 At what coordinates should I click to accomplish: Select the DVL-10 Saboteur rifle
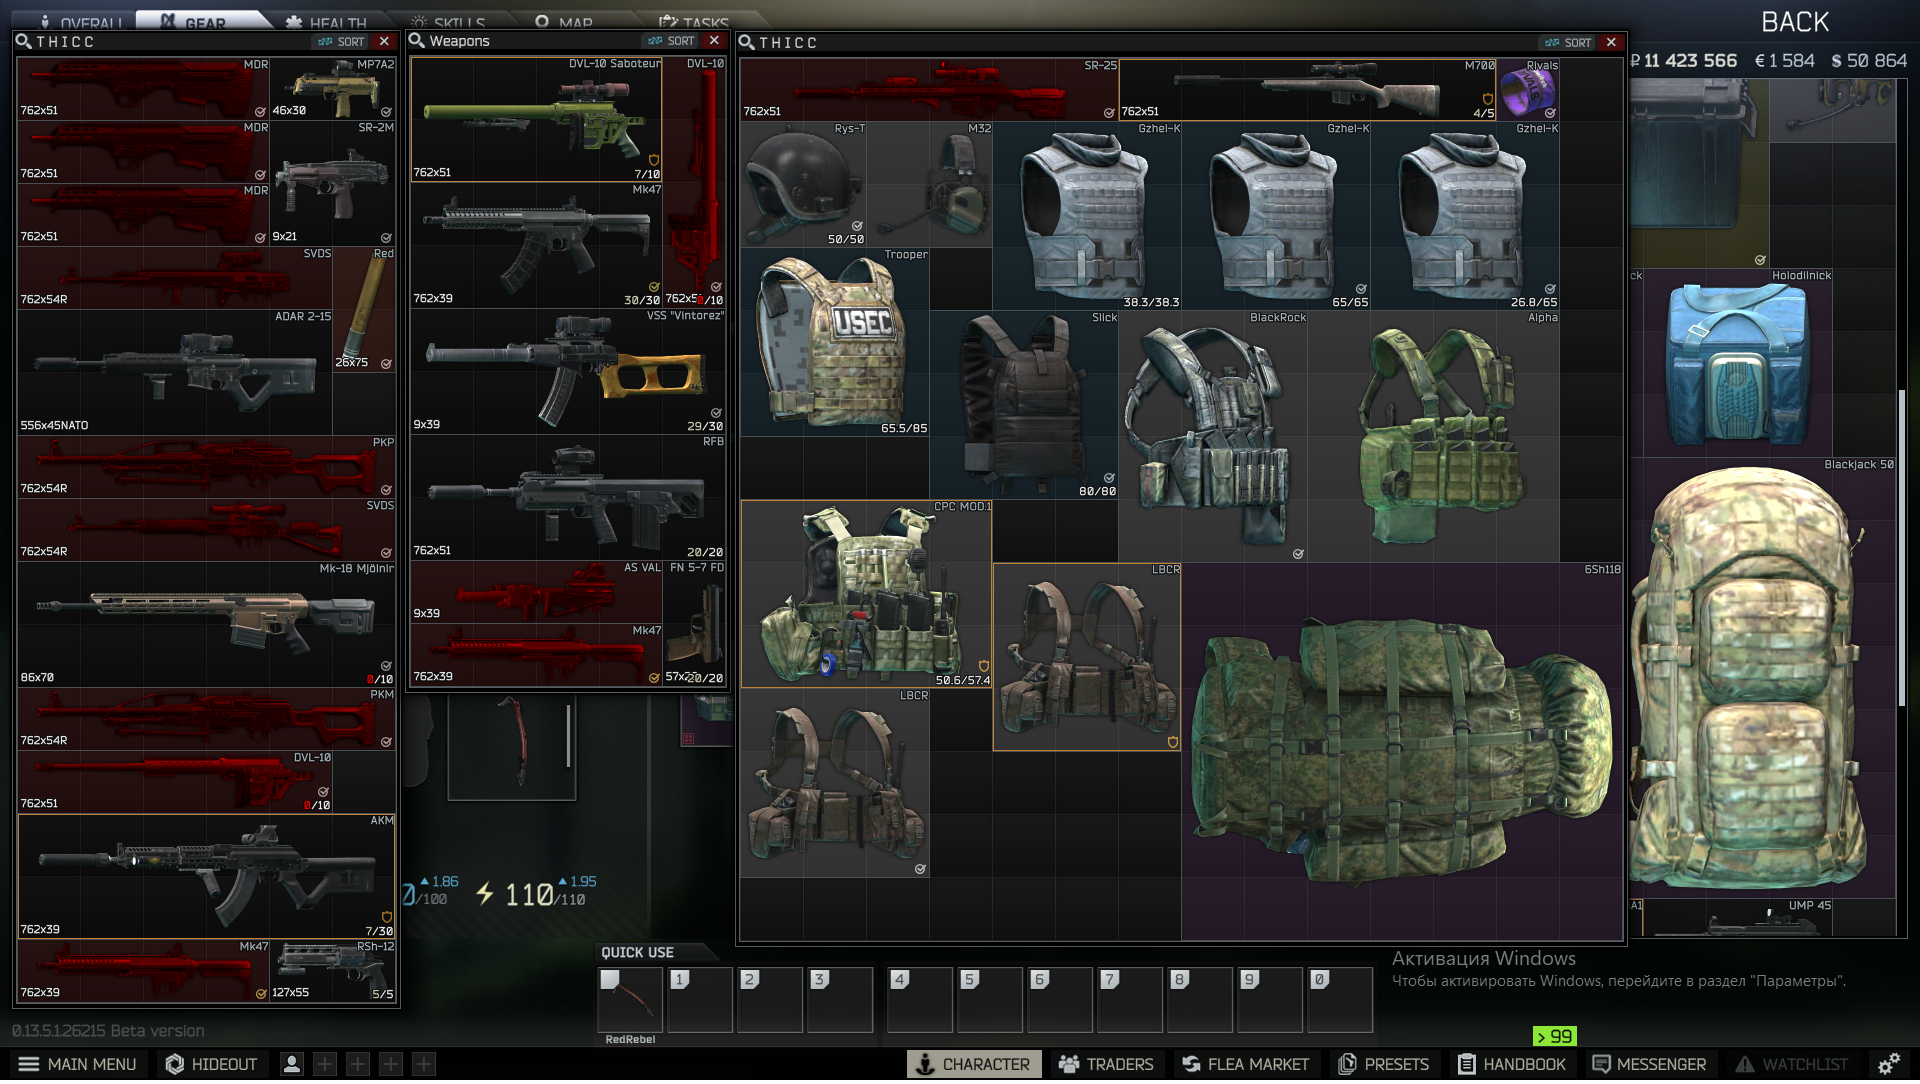tap(537, 119)
